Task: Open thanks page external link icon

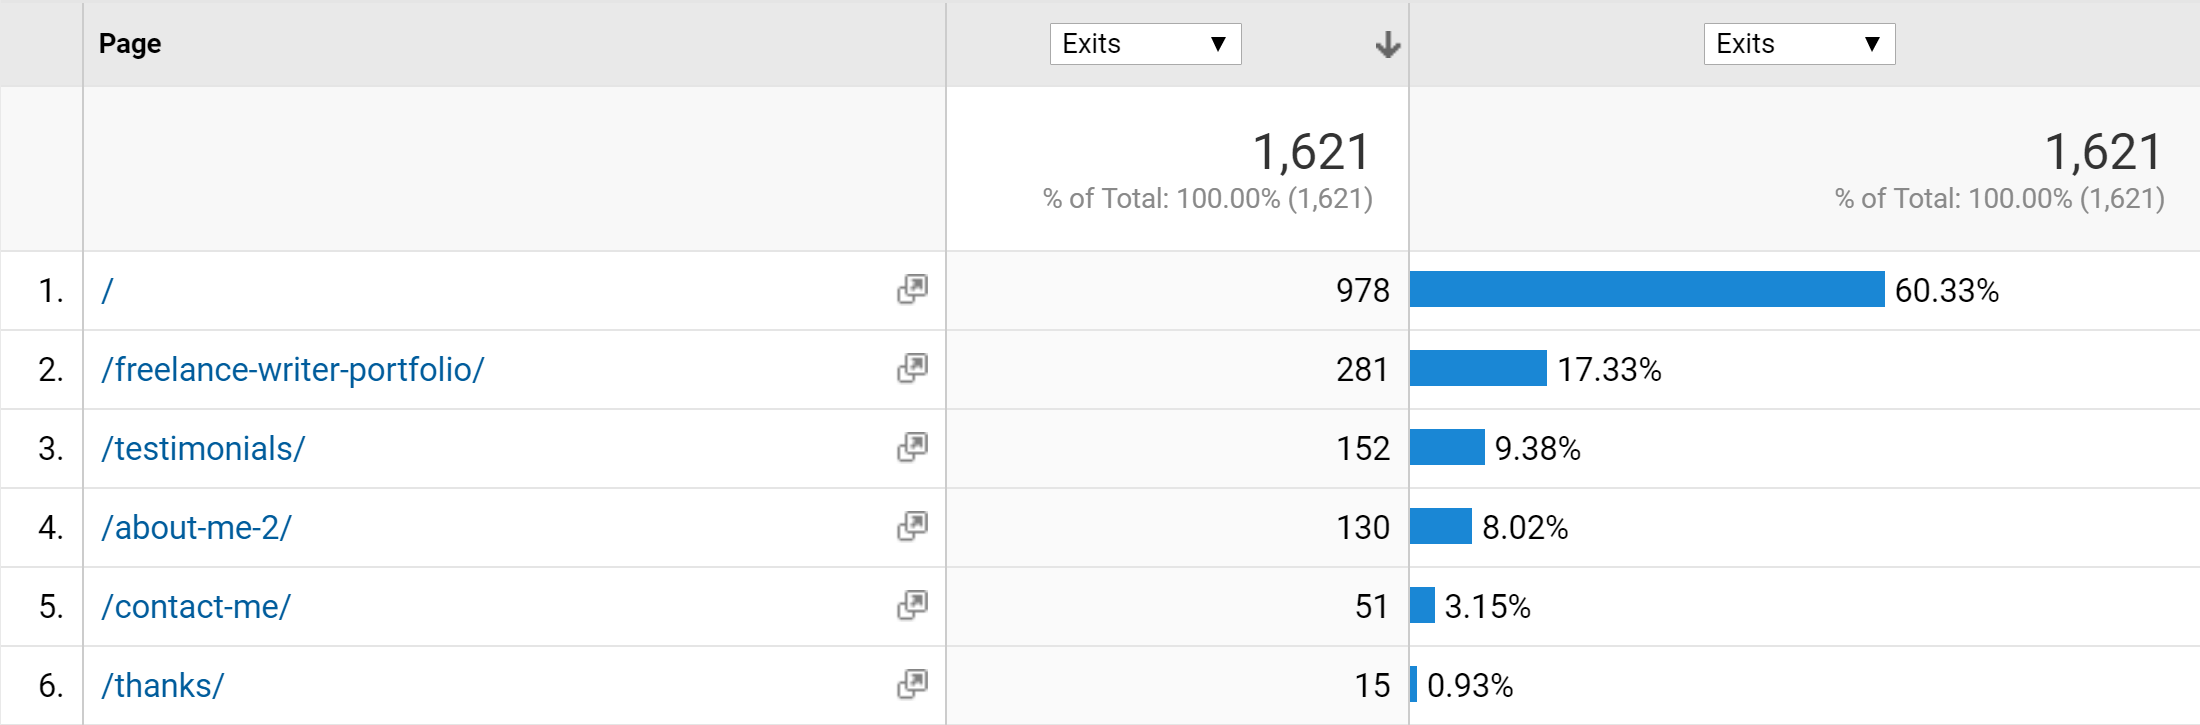Action: click(x=912, y=684)
